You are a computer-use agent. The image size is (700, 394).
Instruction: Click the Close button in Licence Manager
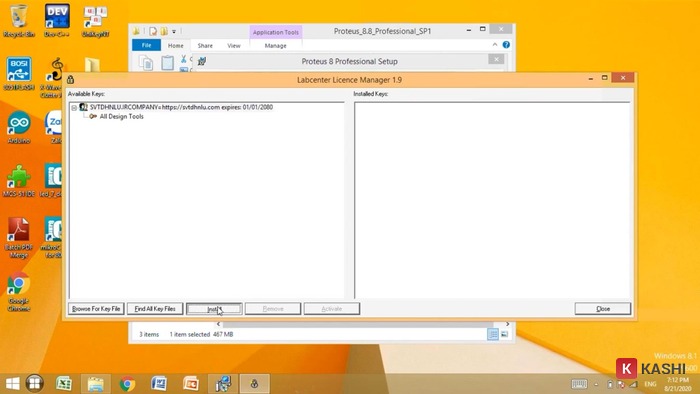tap(603, 309)
